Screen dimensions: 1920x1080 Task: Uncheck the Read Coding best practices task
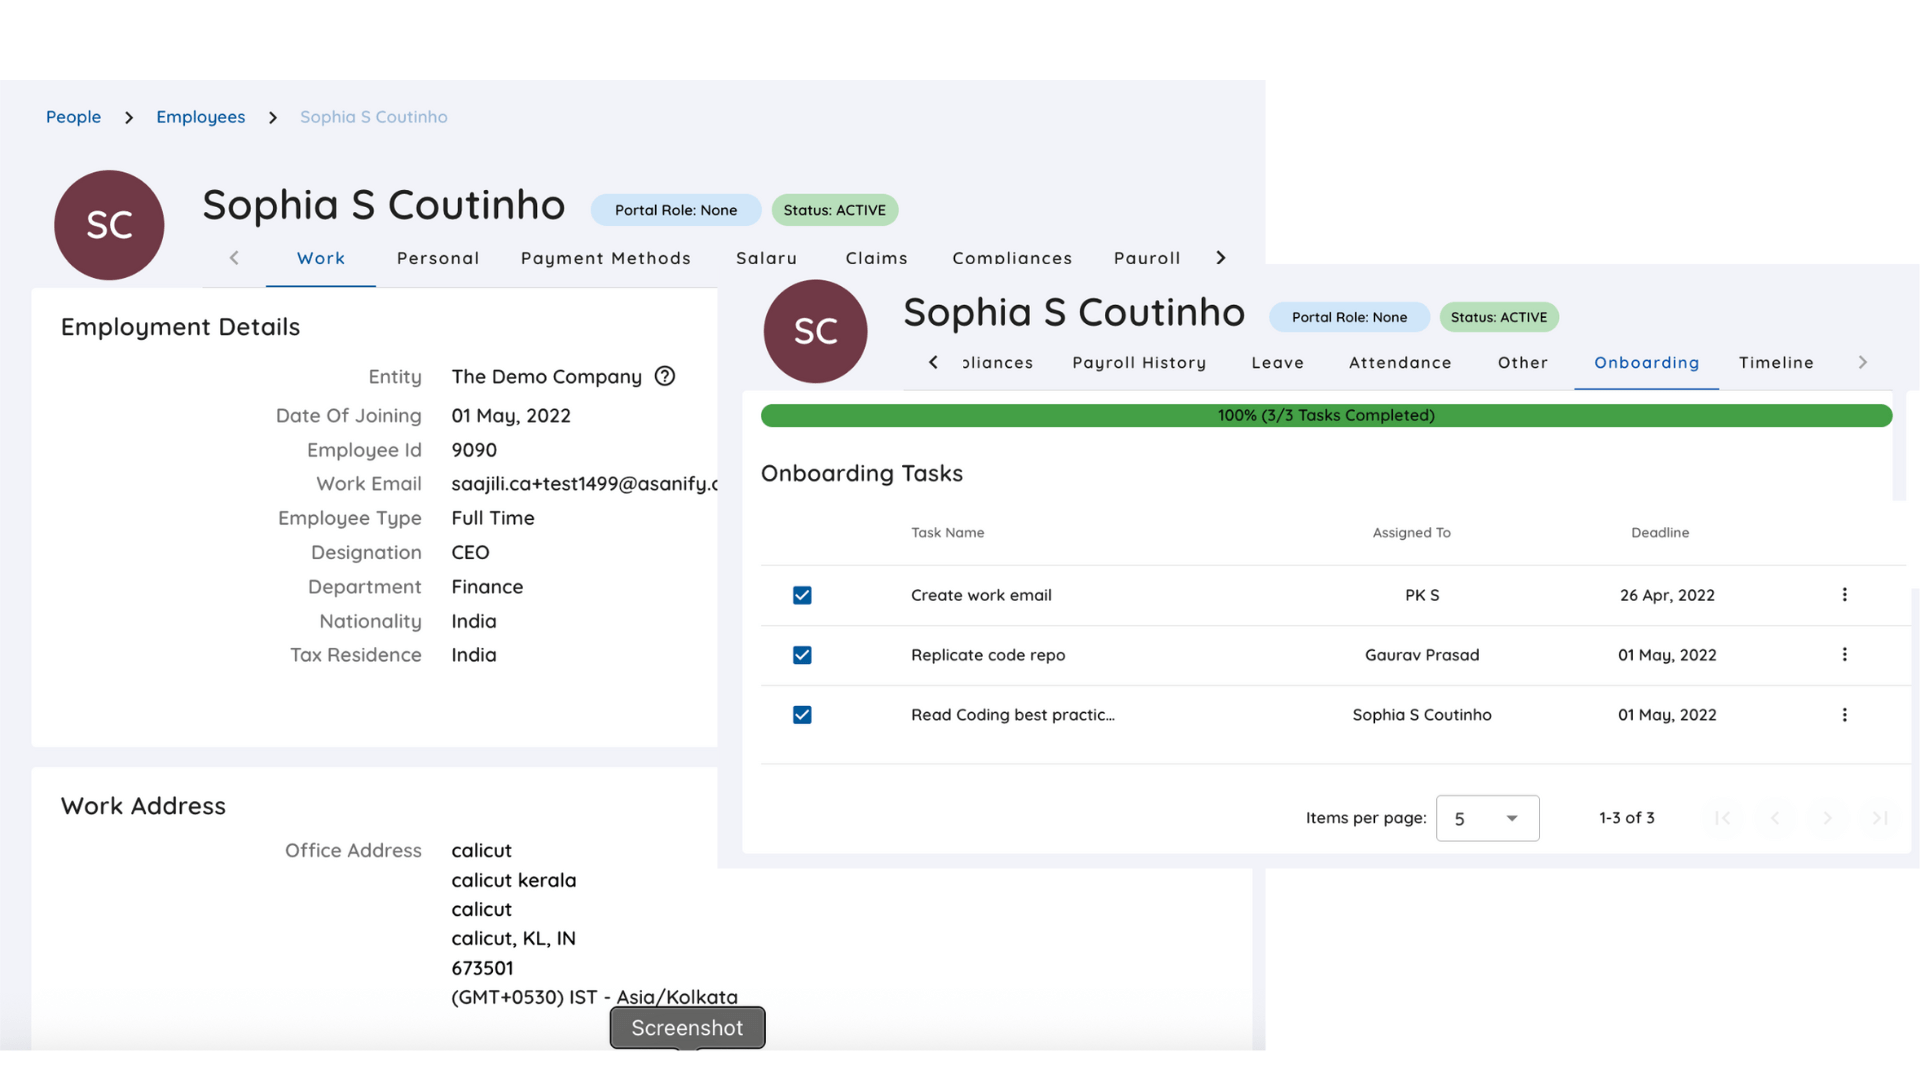[x=802, y=714]
